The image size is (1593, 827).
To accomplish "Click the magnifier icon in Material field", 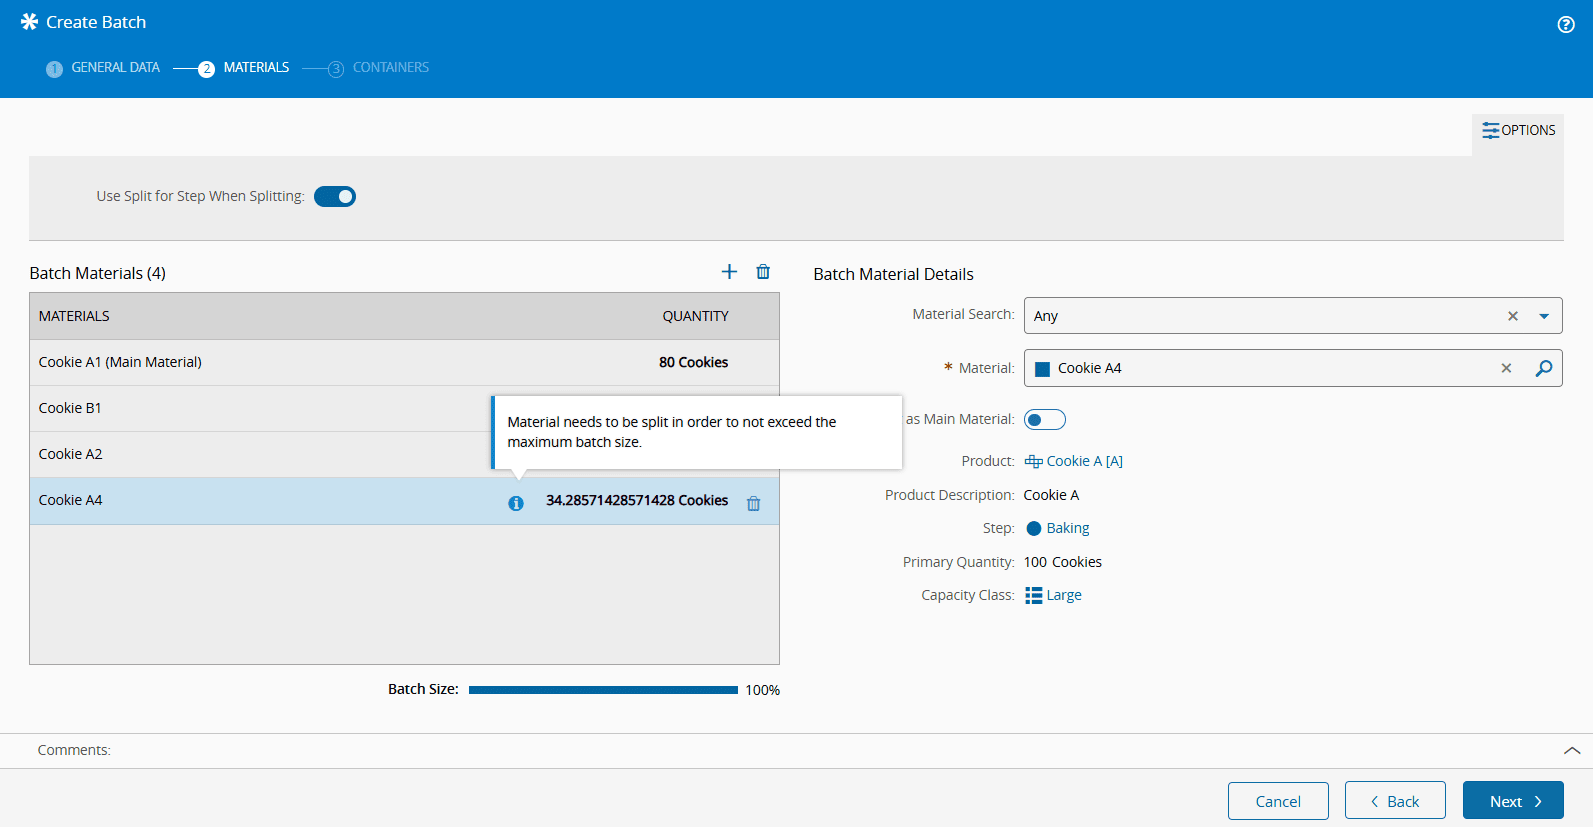I will [1543, 368].
